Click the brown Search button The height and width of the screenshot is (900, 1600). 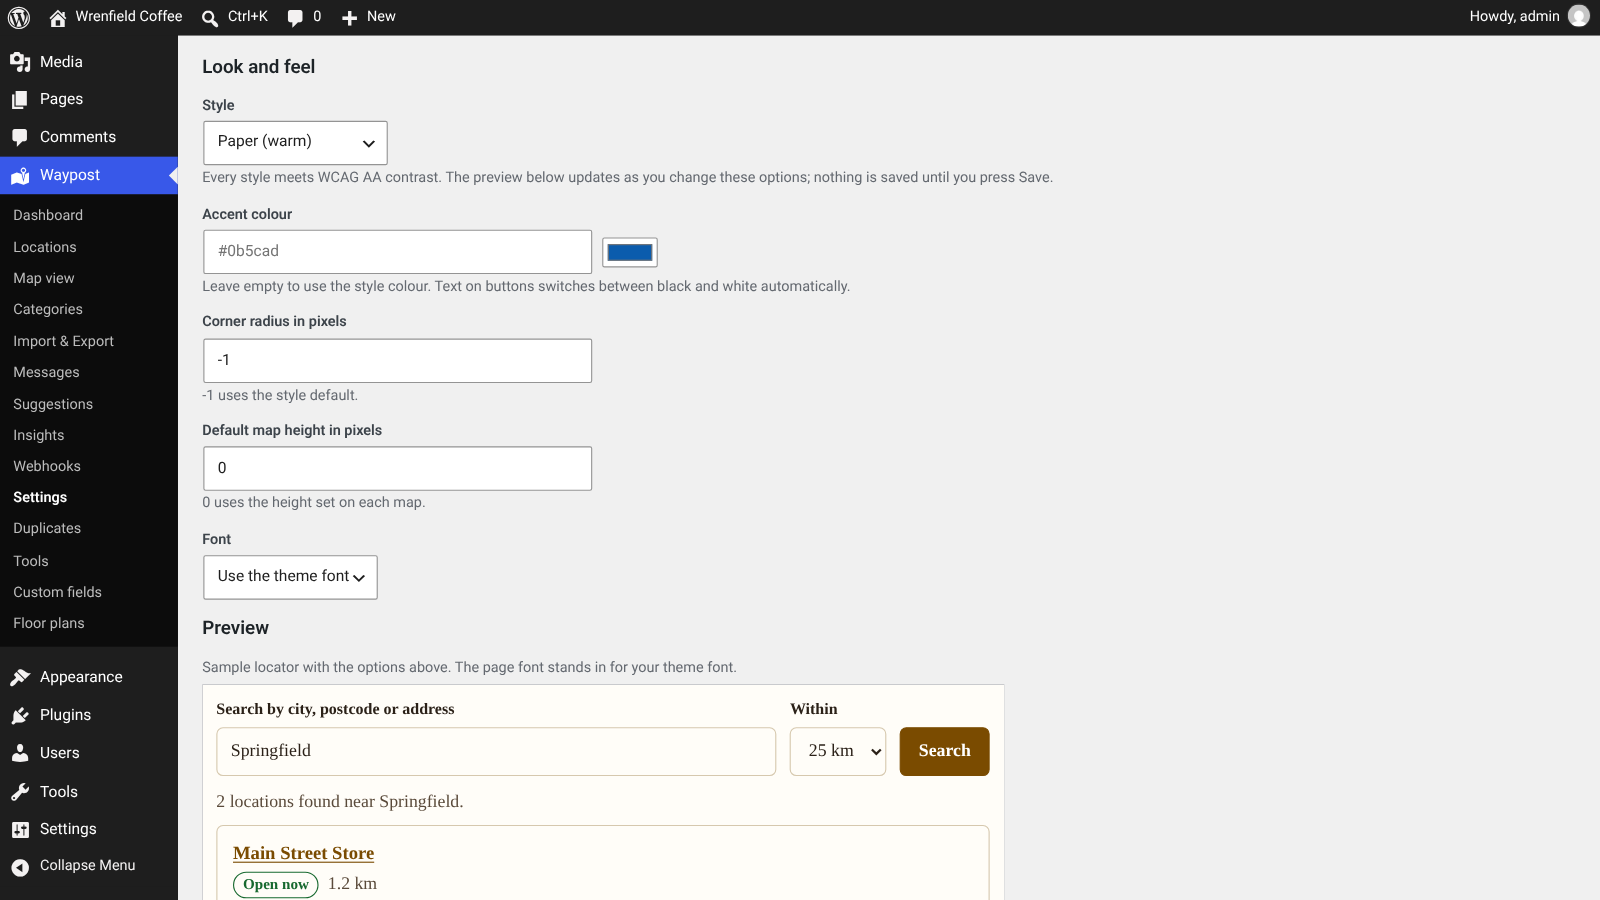[944, 751]
